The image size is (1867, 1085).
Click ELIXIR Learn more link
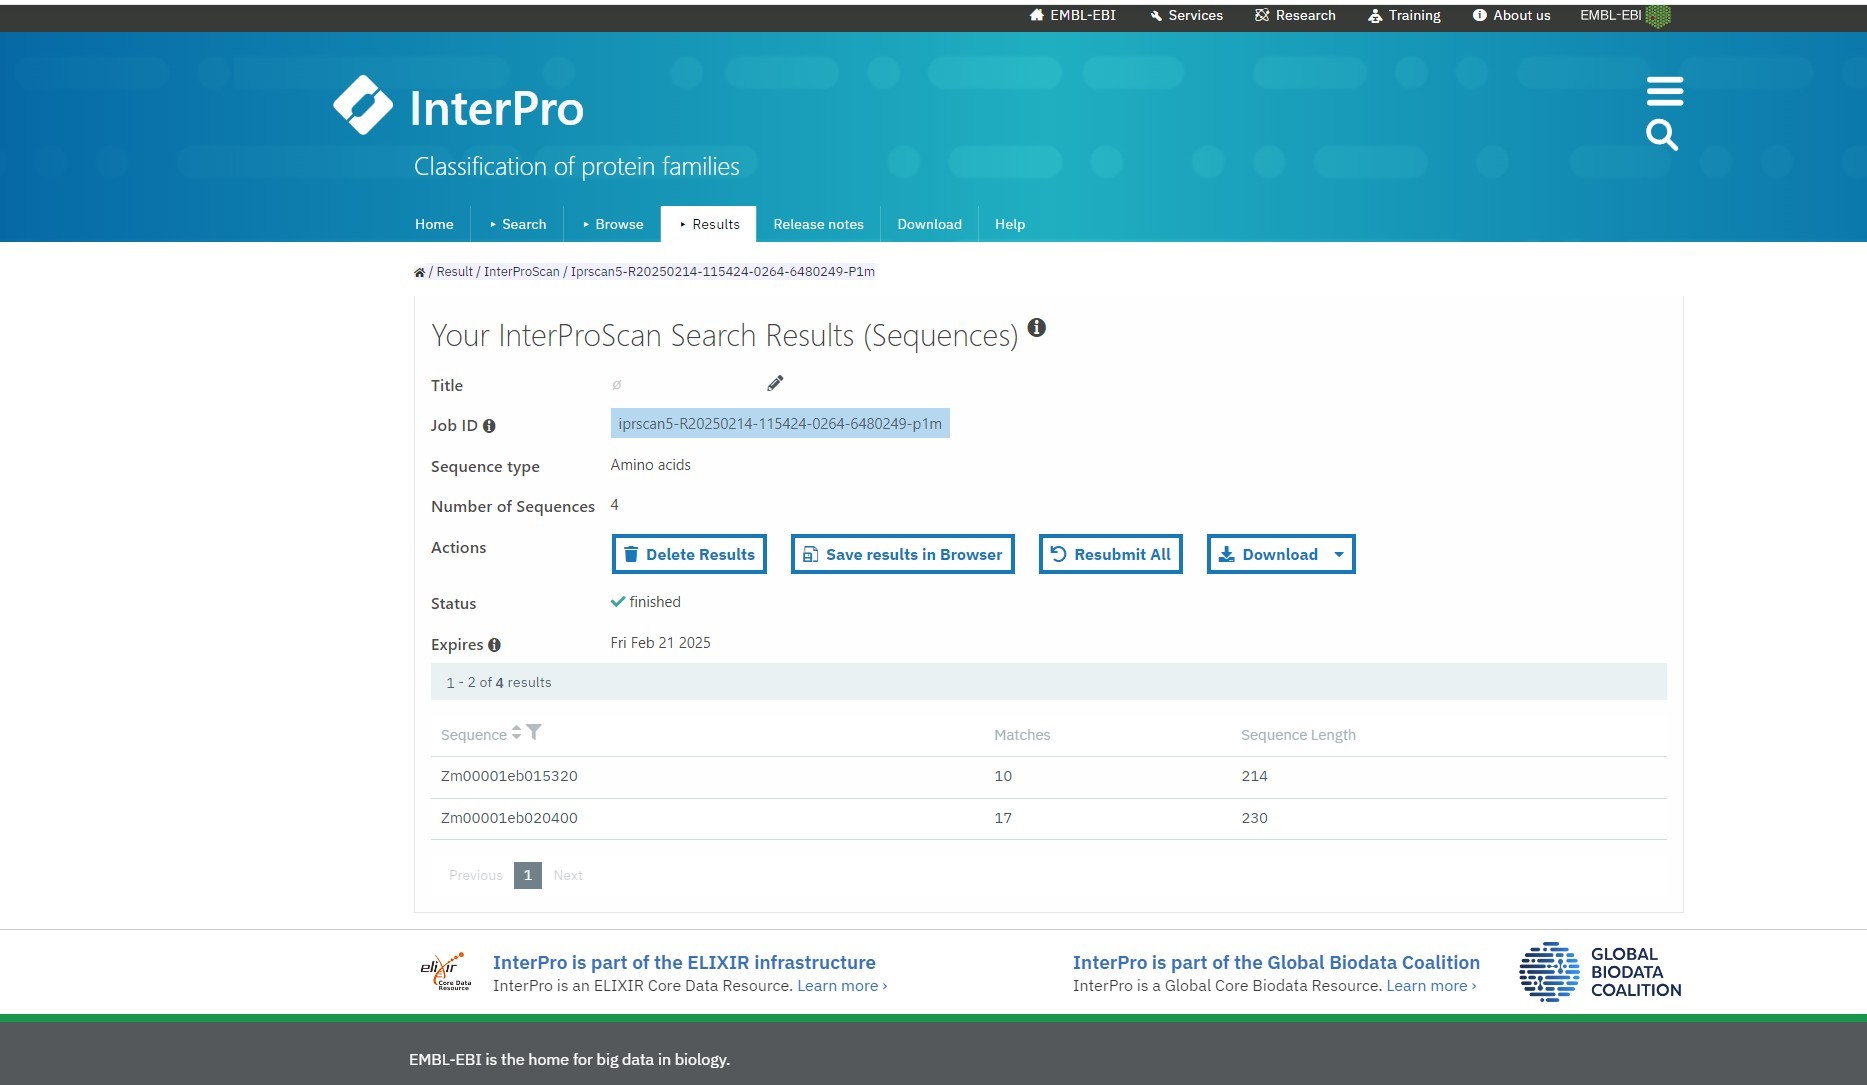(842, 986)
